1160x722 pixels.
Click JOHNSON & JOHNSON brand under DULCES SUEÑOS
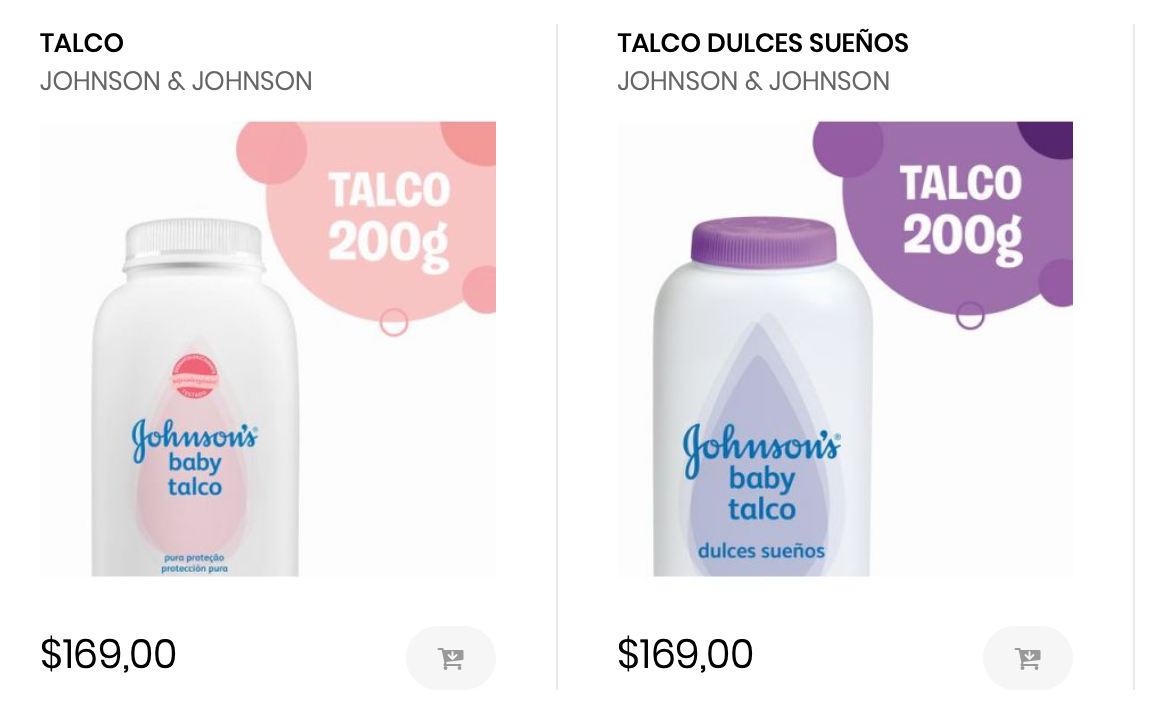753,81
